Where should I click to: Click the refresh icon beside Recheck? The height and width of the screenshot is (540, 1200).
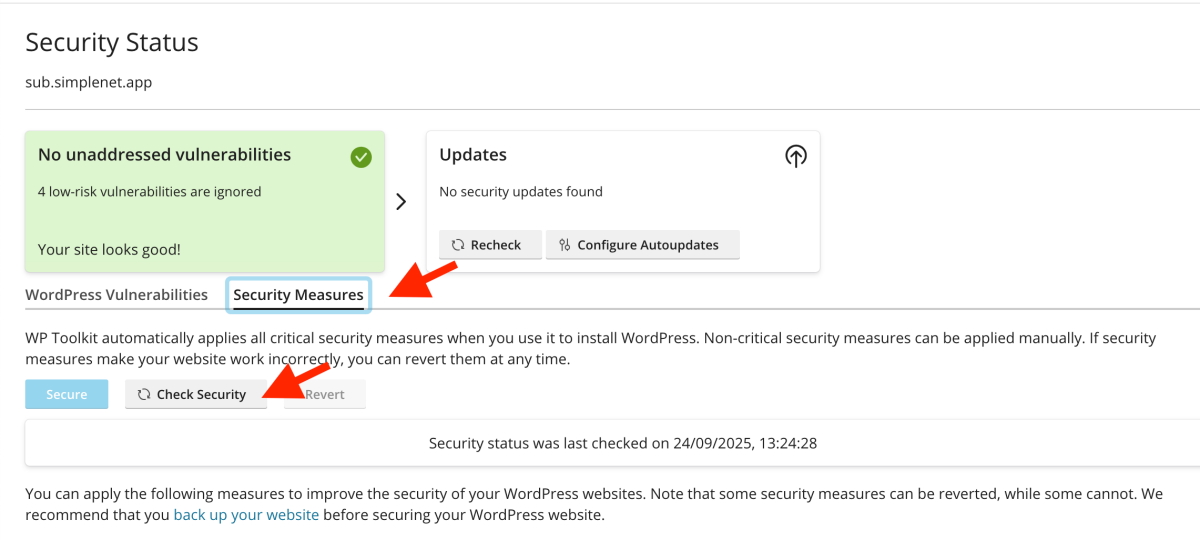458,245
